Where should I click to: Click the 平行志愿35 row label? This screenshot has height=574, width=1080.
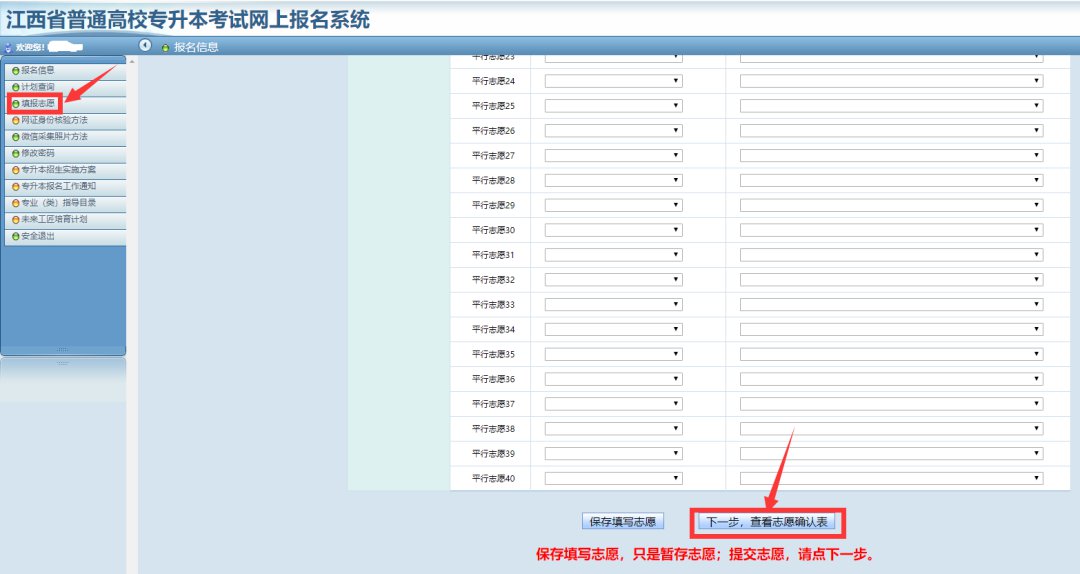tap(493, 354)
